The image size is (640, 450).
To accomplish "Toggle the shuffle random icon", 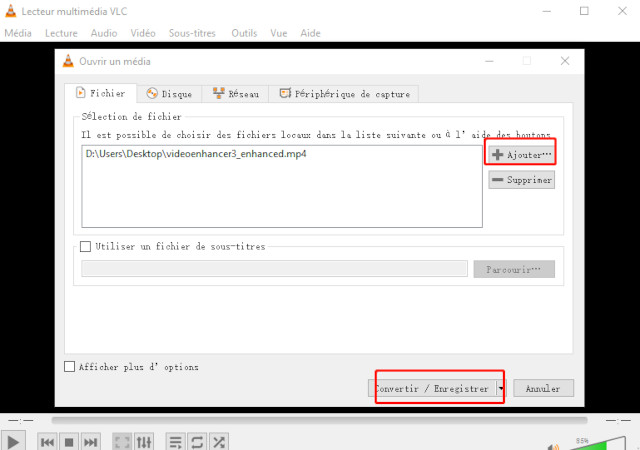I will coord(219,442).
